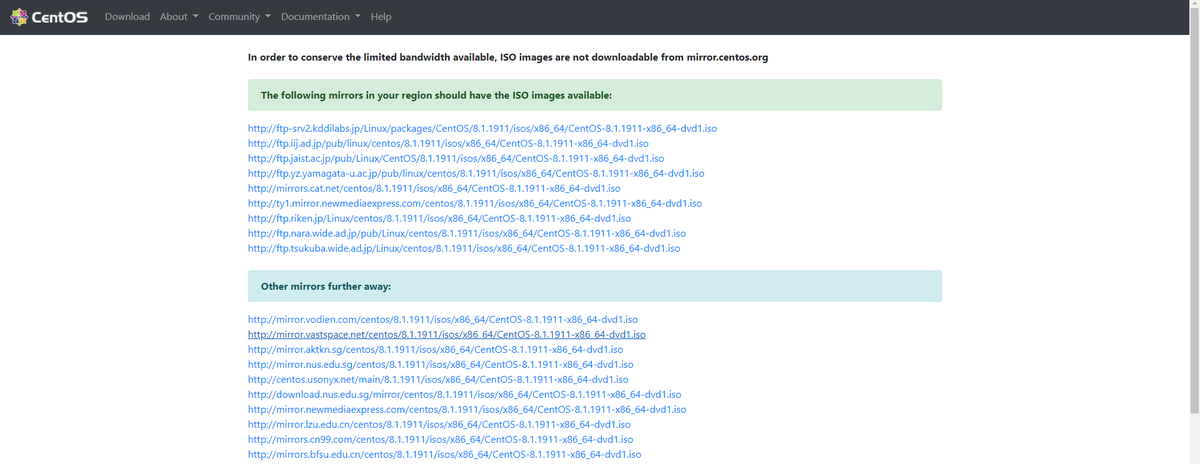Viewport: 1200px width, 464px height.
Task: Open the download.nus.edu.sg ISO link
Action: (x=464, y=395)
